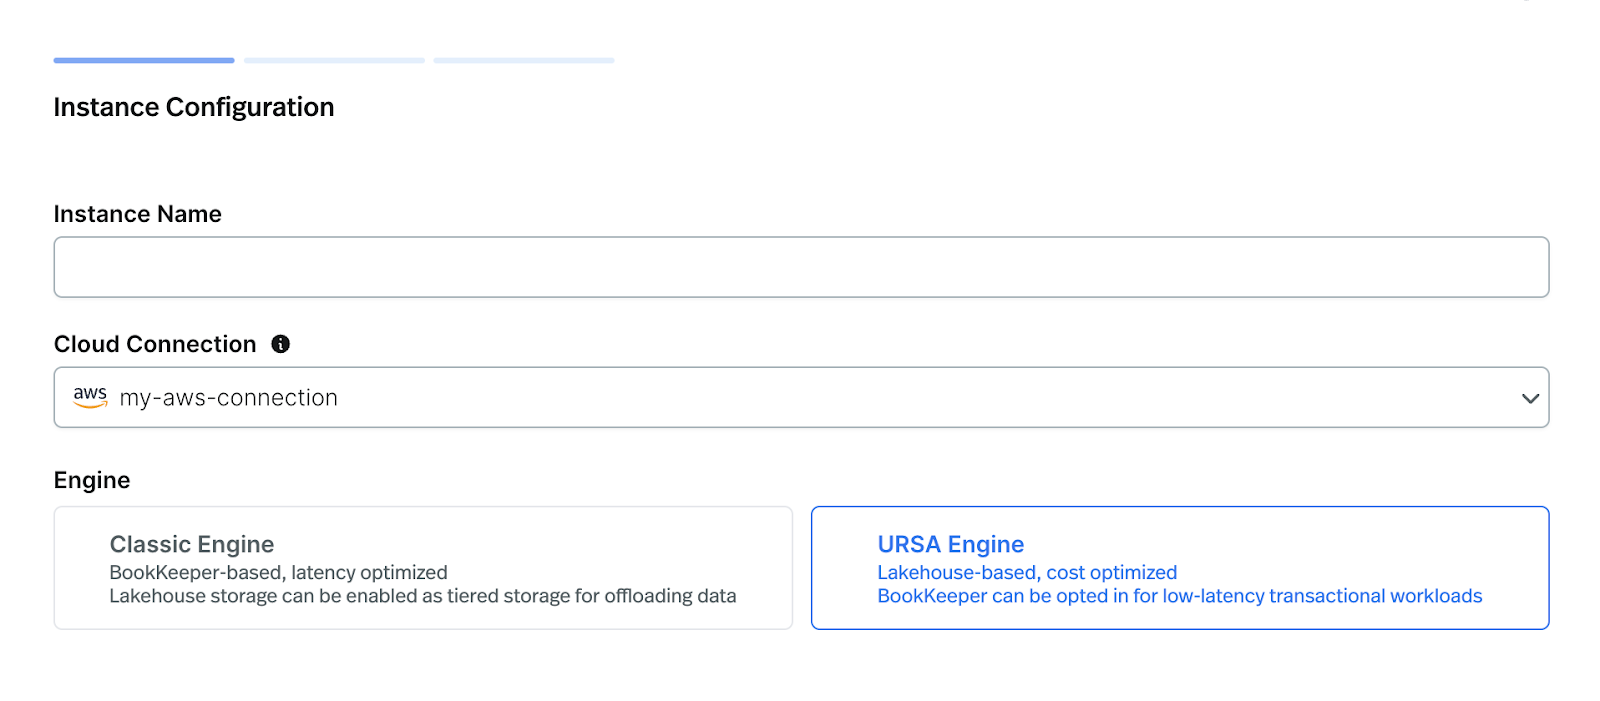The width and height of the screenshot is (1600, 701).
Task: Click the Classic Engine title text
Action: (192, 544)
